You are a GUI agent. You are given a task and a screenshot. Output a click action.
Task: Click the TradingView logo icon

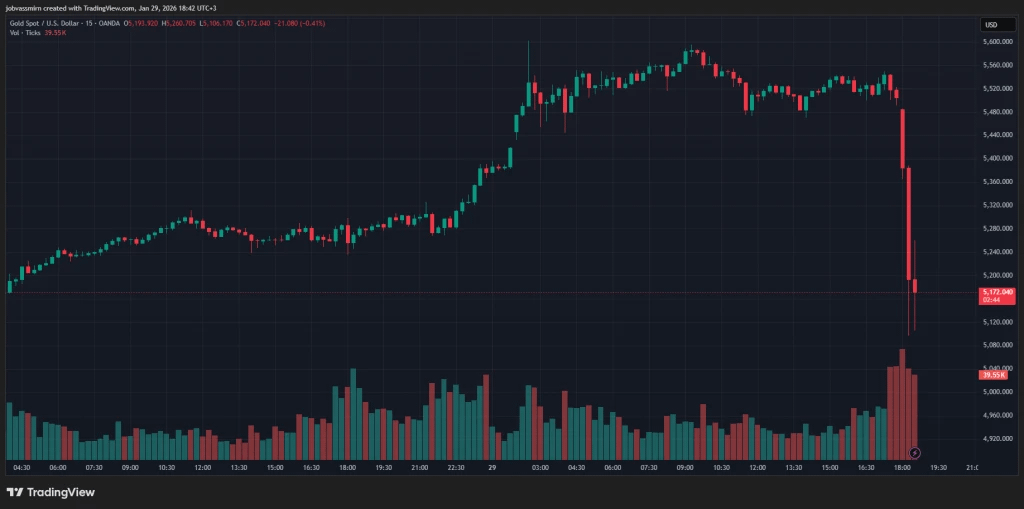[x=14, y=492]
